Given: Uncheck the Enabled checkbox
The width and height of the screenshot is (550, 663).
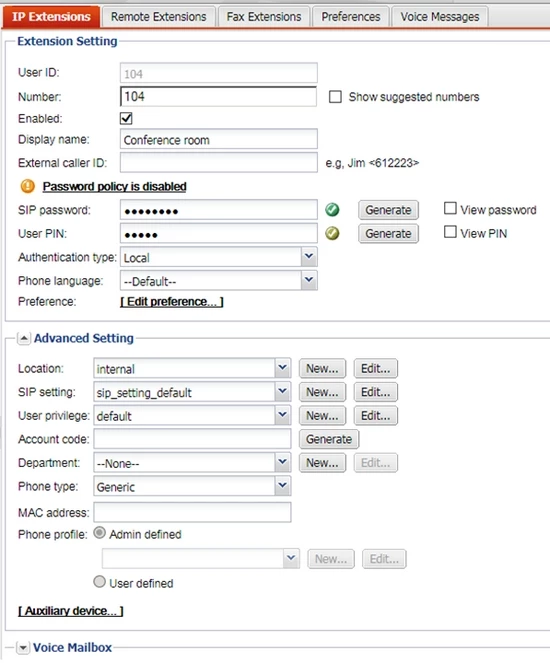Looking at the screenshot, I should 126,118.
